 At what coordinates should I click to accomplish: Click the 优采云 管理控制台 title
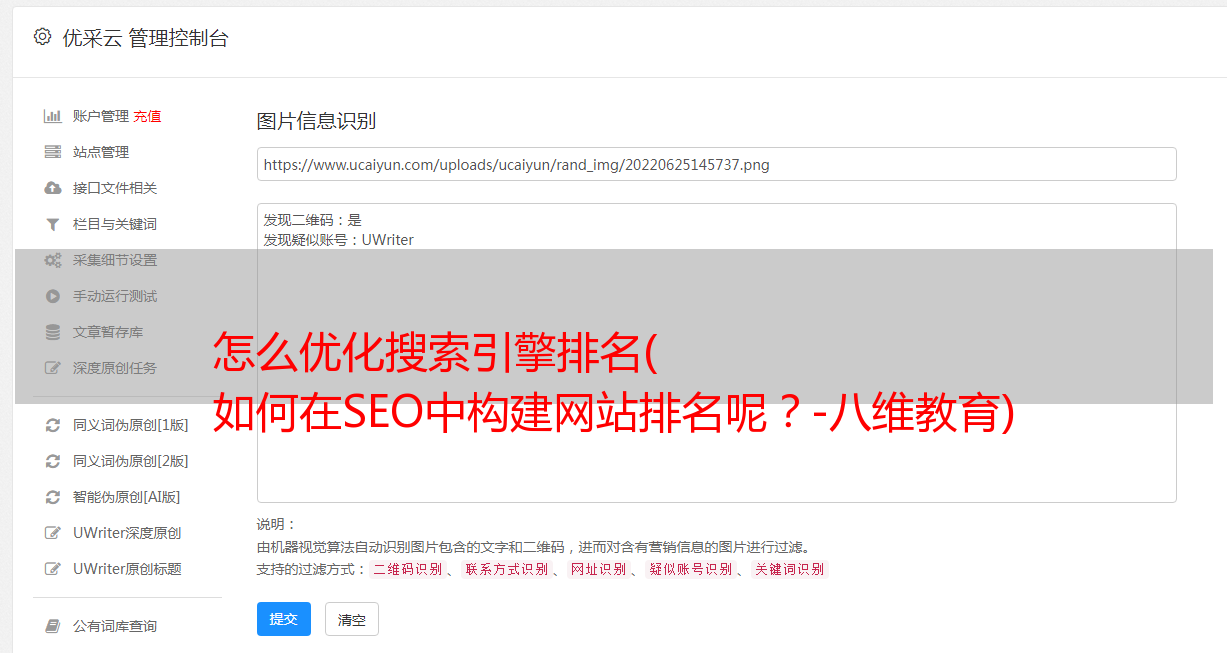(x=145, y=38)
